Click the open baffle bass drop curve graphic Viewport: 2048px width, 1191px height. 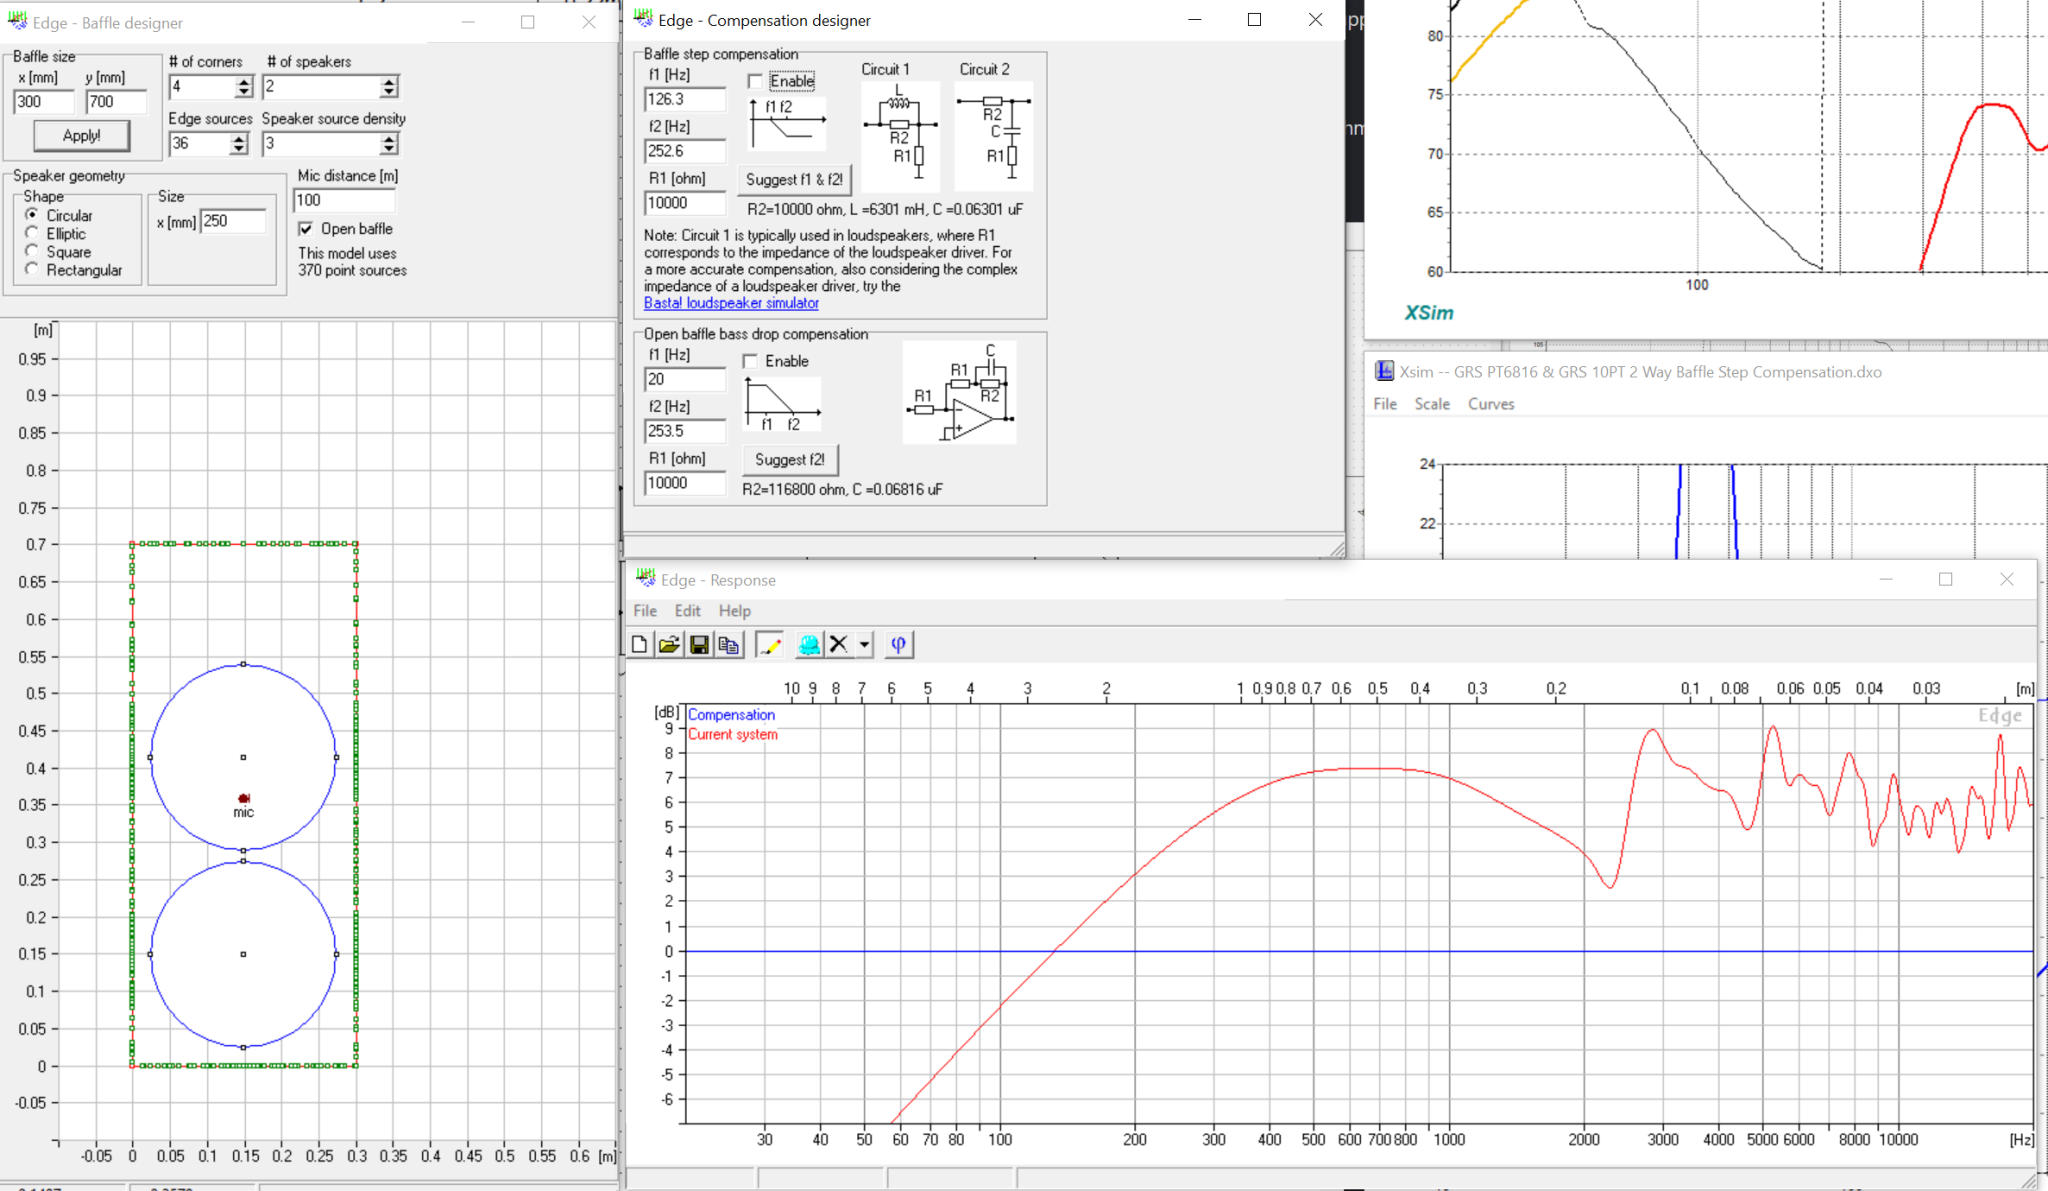783,404
